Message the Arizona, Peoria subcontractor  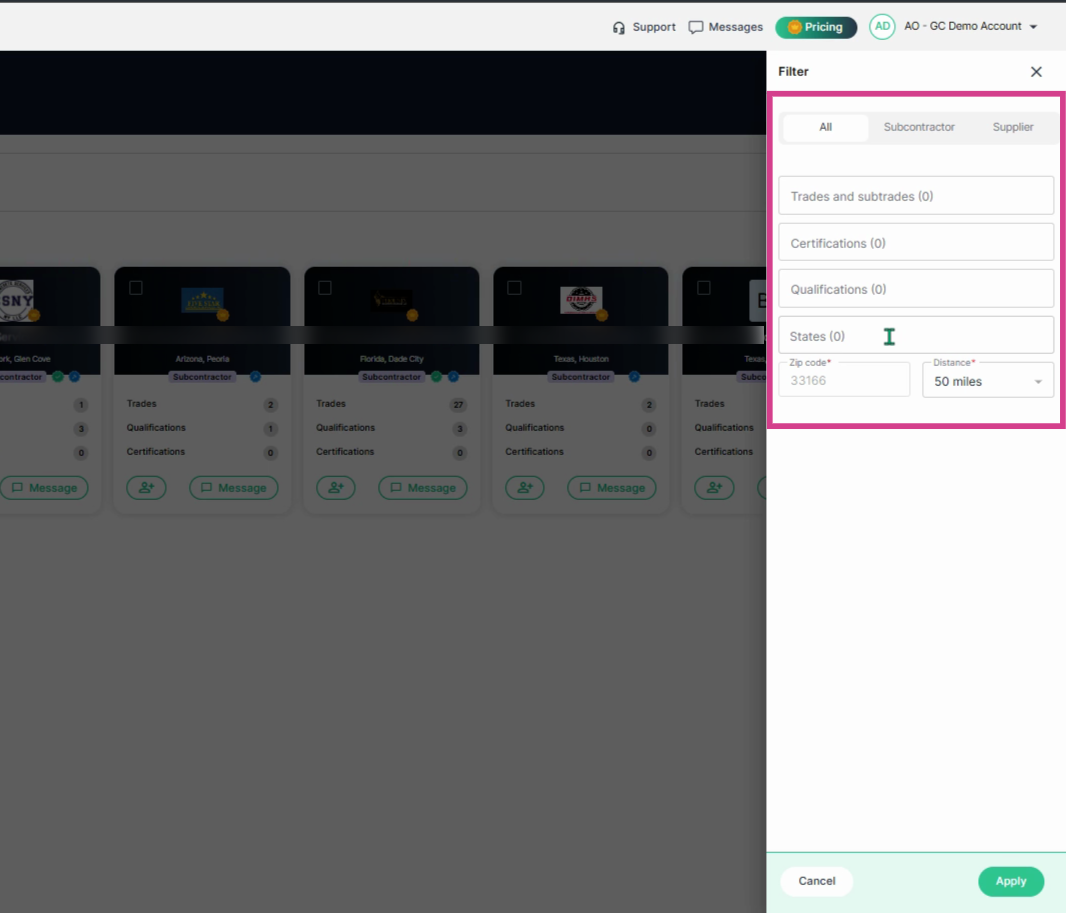click(233, 487)
